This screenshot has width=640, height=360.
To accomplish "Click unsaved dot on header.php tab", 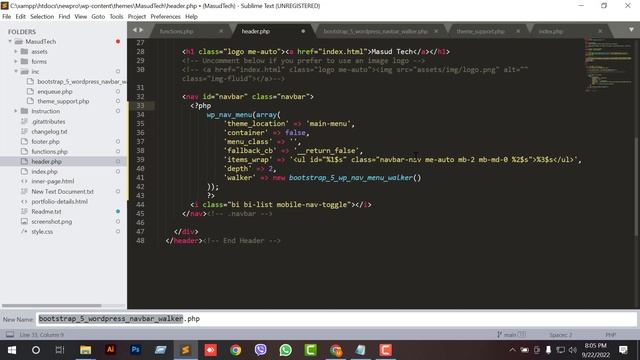I will point(303,31).
